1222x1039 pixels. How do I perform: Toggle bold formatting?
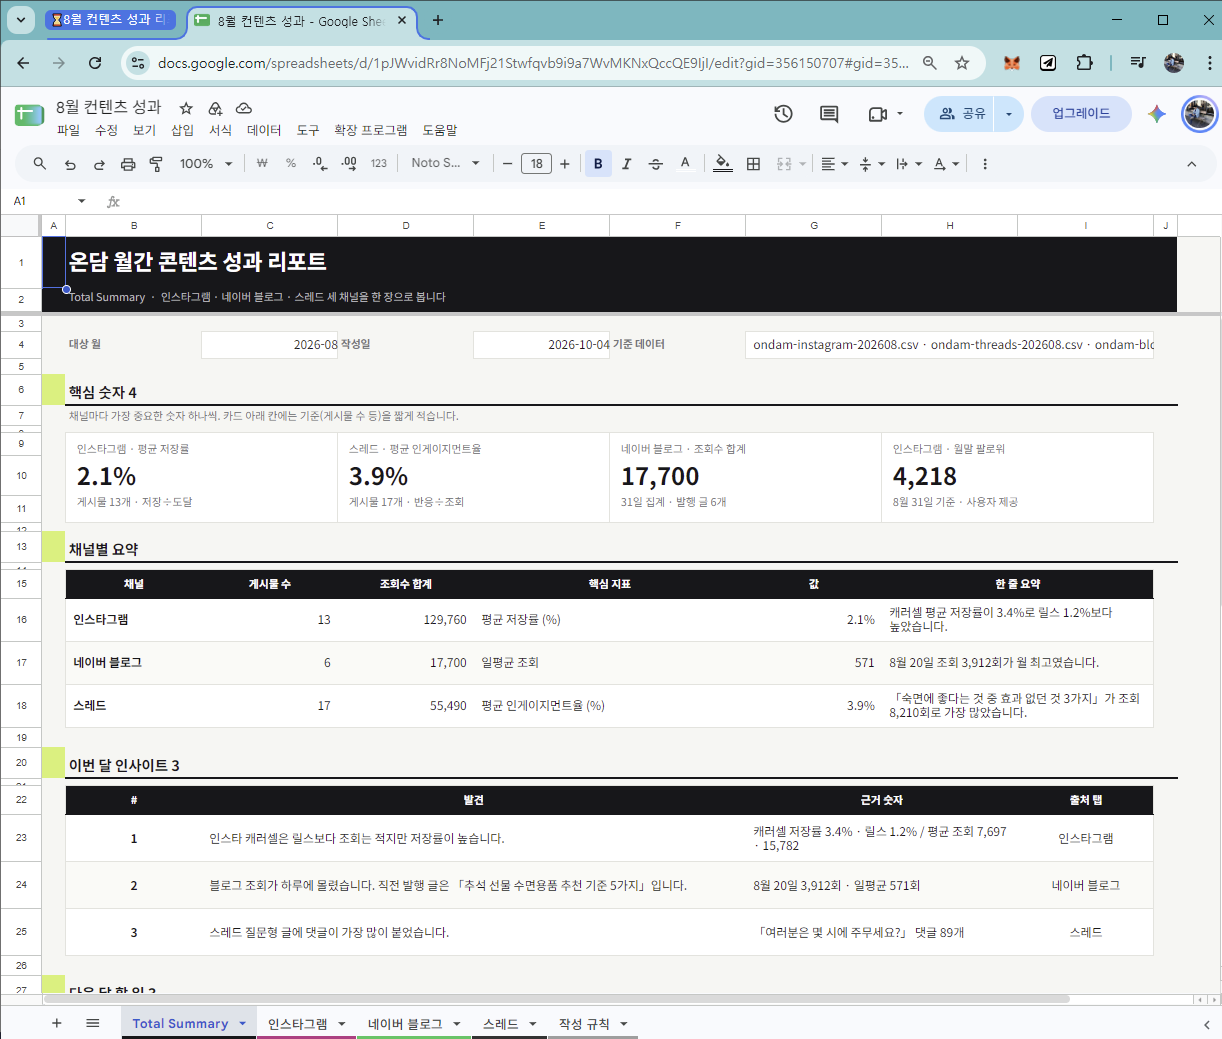click(x=598, y=164)
